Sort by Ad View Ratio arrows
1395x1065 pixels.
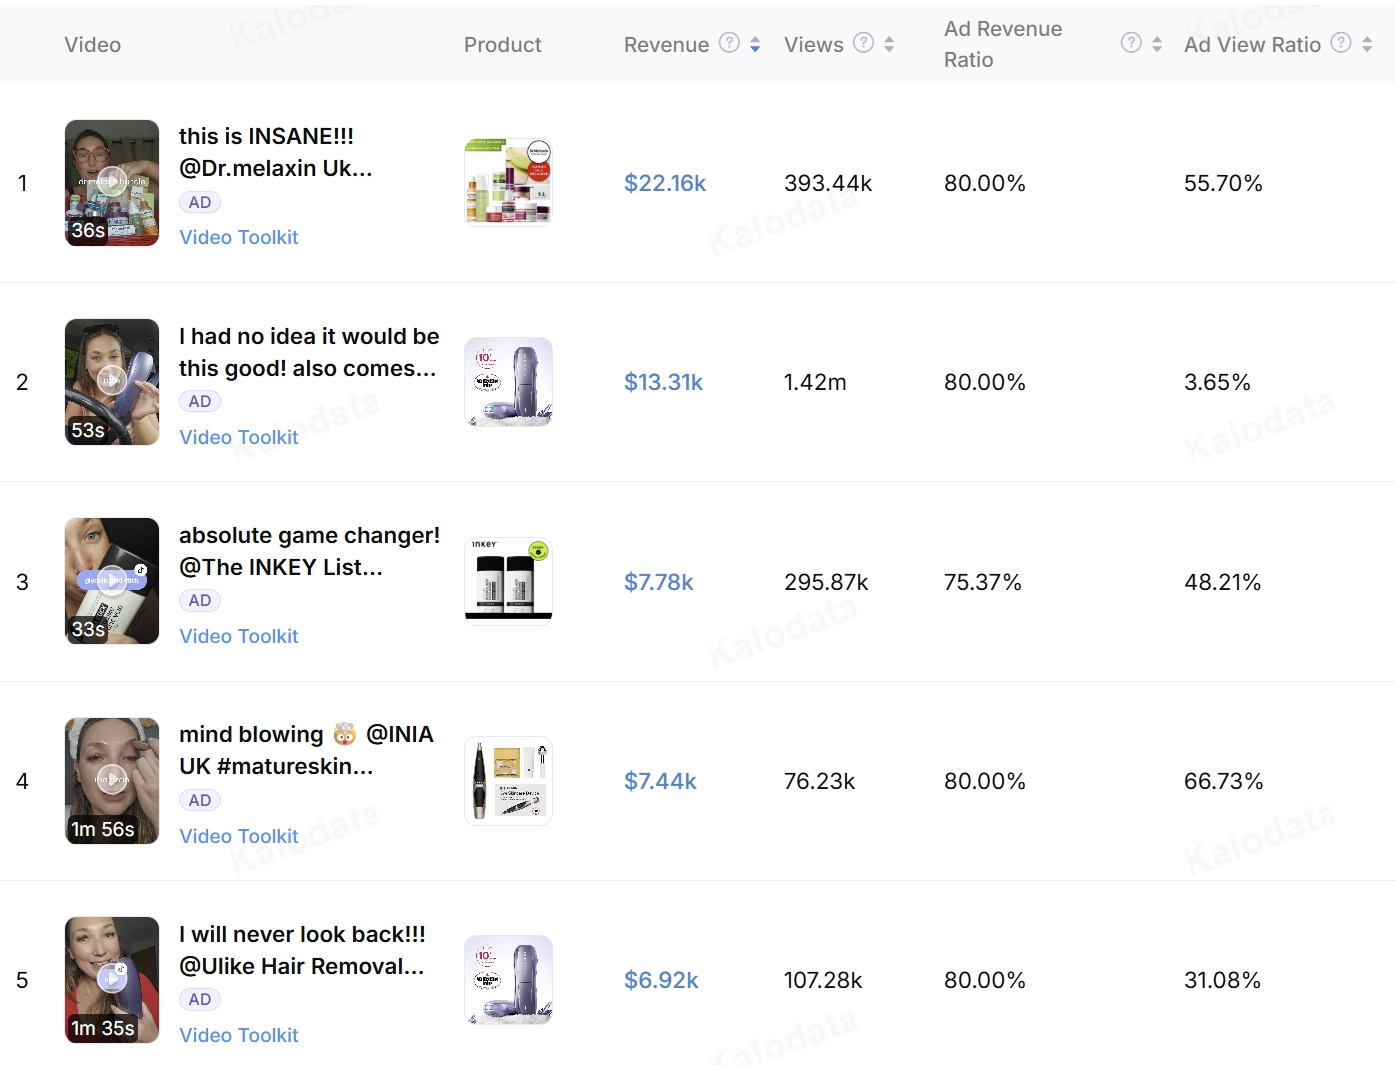click(1367, 44)
